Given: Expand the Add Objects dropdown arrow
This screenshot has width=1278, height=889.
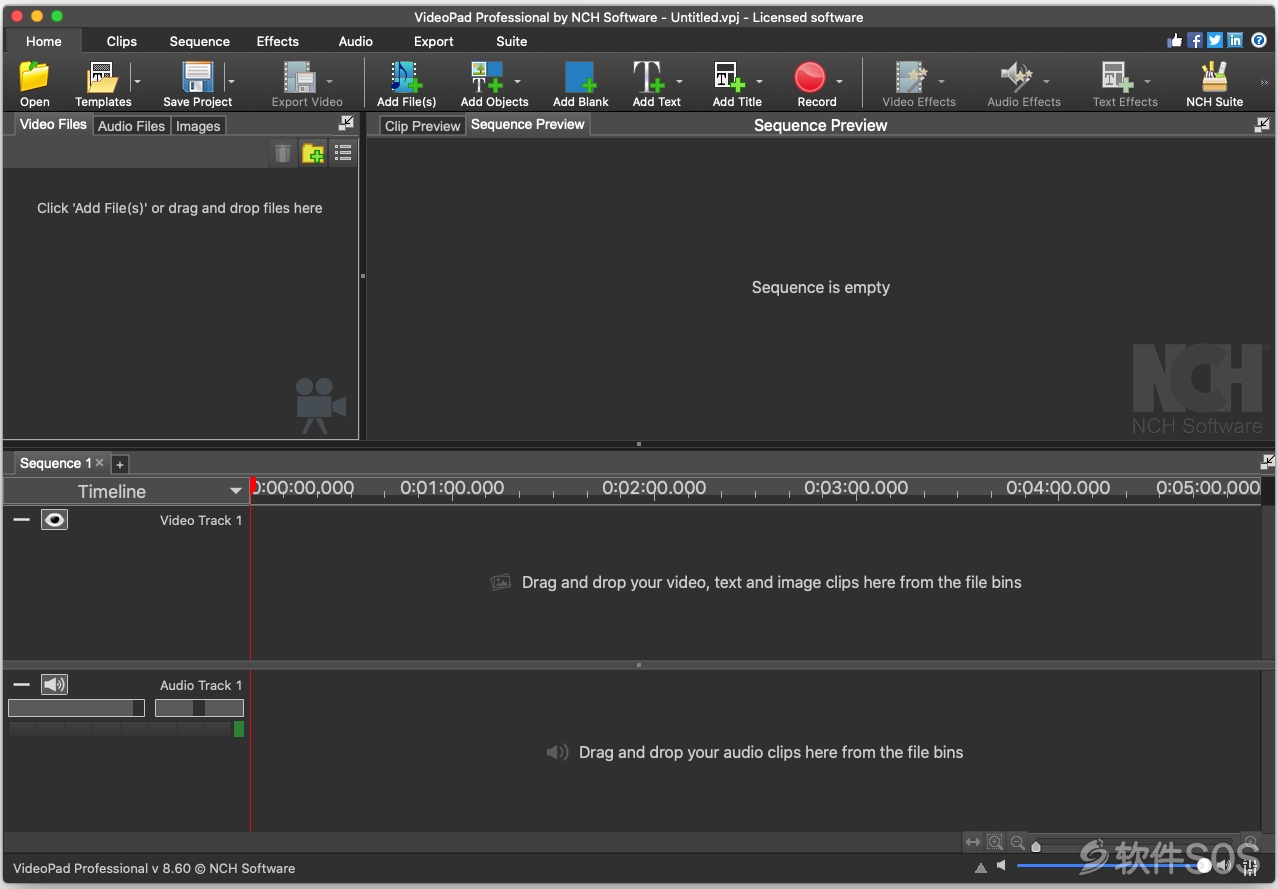Looking at the screenshot, I should (x=517, y=82).
